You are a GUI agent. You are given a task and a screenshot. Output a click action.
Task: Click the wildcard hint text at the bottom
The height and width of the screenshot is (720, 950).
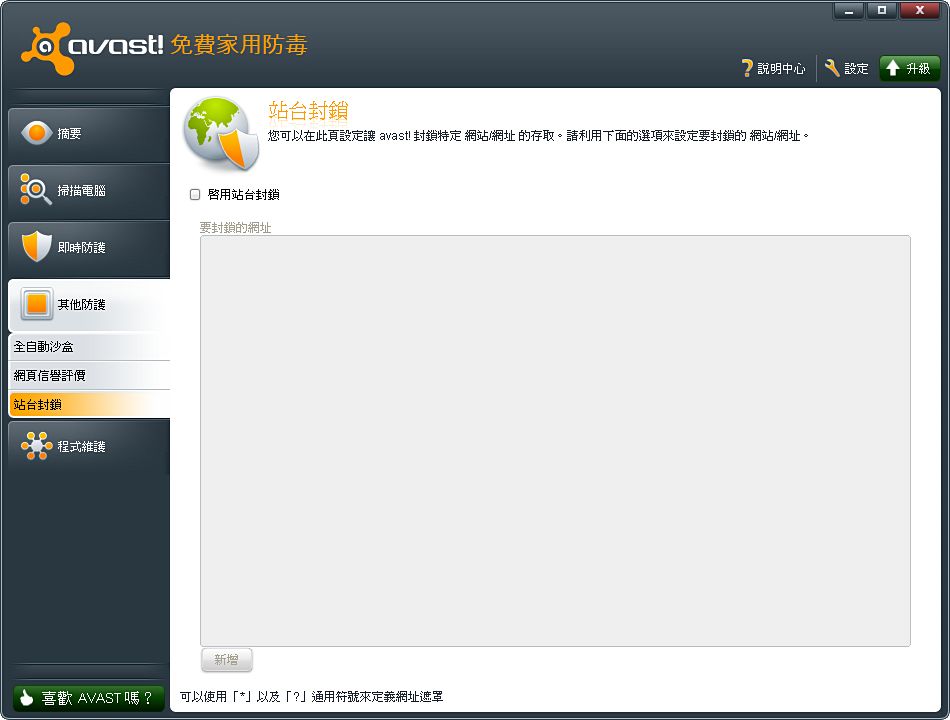click(x=311, y=697)
